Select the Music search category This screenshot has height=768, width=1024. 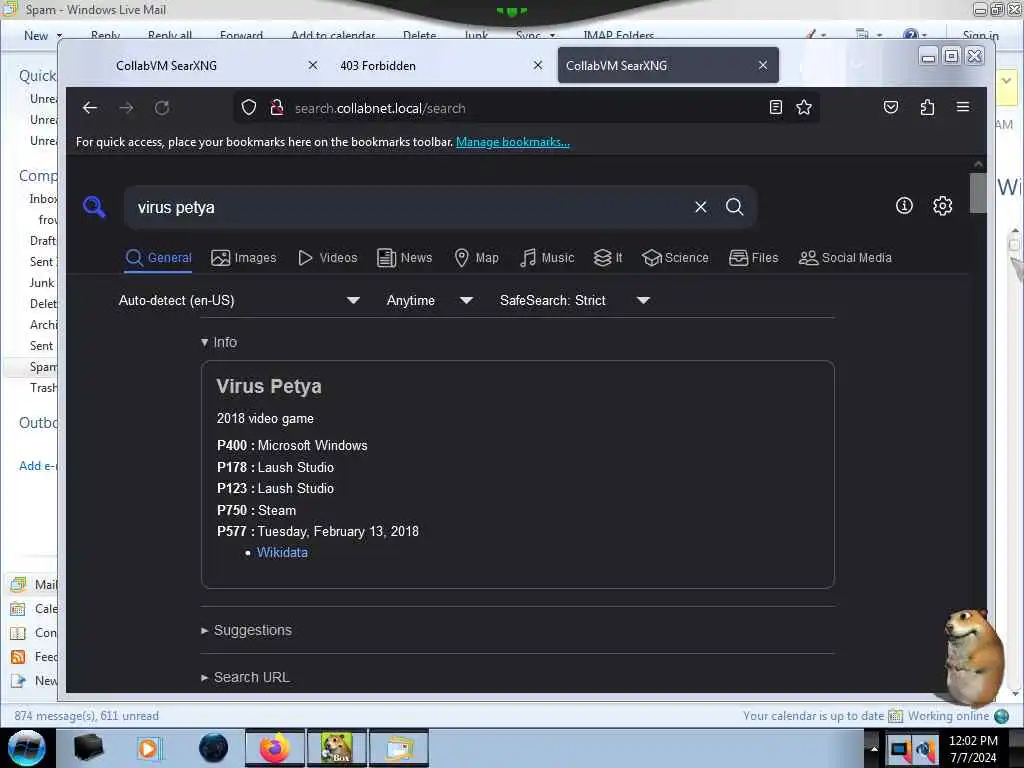[x=547, y=258]
